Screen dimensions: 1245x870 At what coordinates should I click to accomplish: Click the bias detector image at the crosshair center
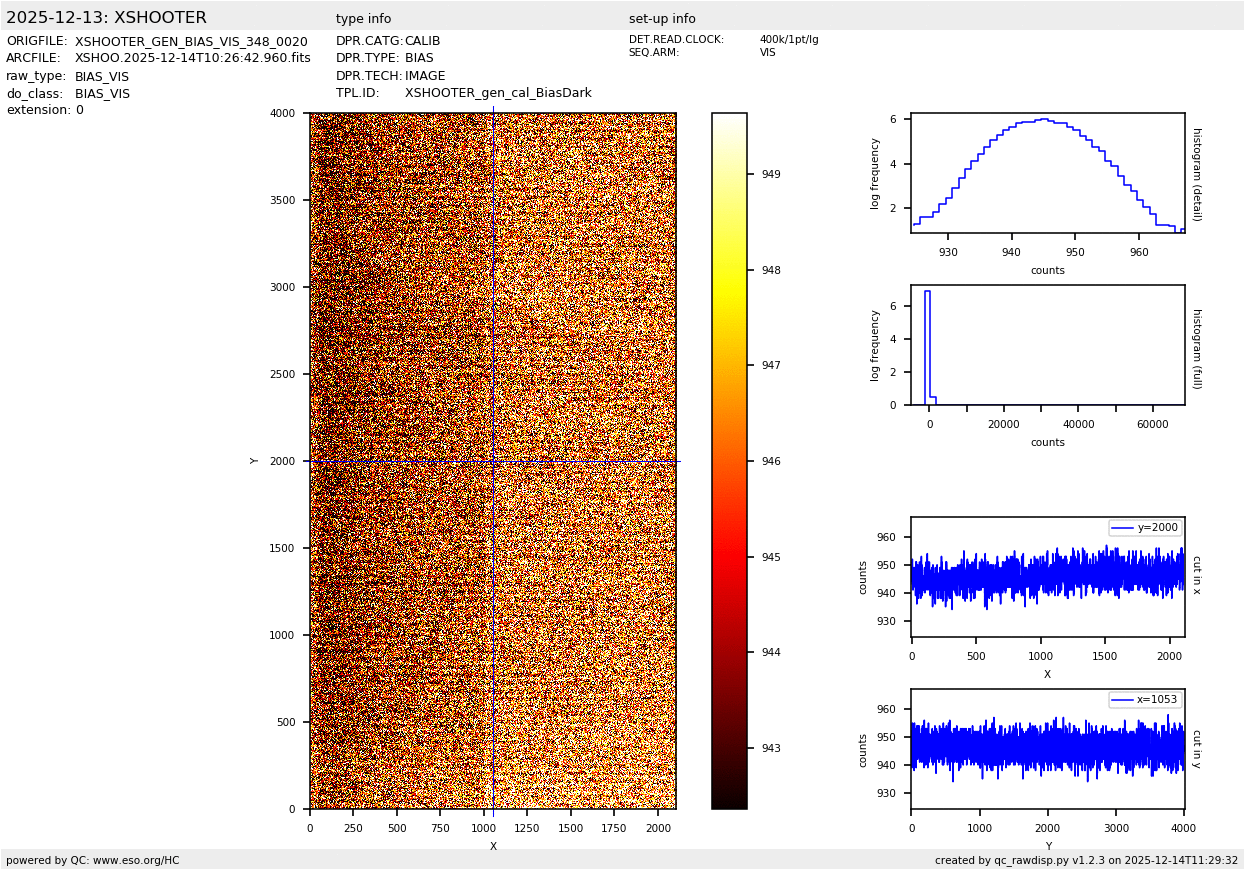point(493,461)
